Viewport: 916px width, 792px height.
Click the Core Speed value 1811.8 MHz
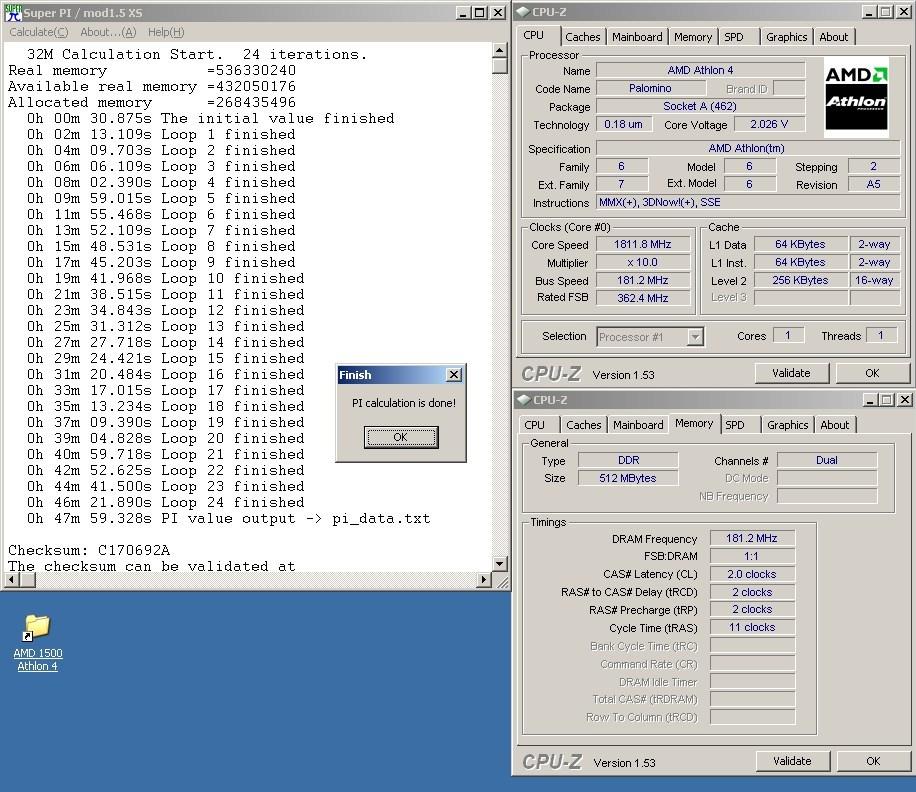coord(643,244)
